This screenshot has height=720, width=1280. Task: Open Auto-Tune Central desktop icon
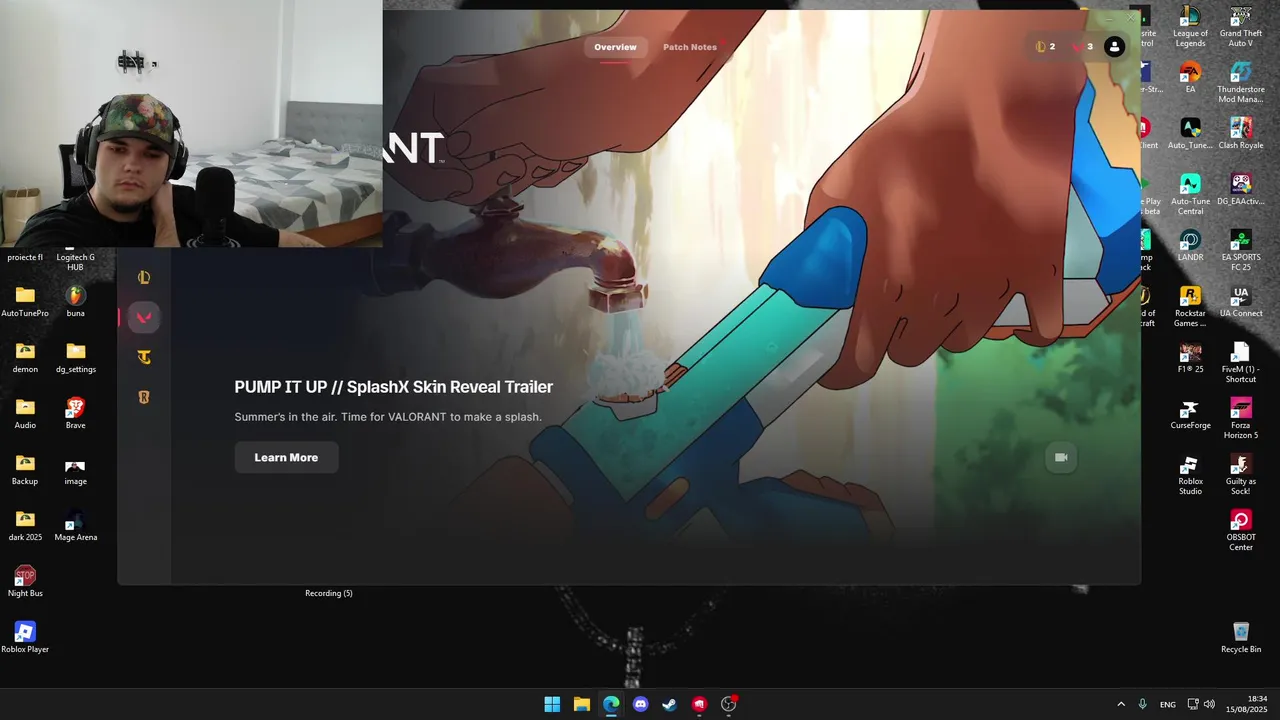(x=1190, y=195)
